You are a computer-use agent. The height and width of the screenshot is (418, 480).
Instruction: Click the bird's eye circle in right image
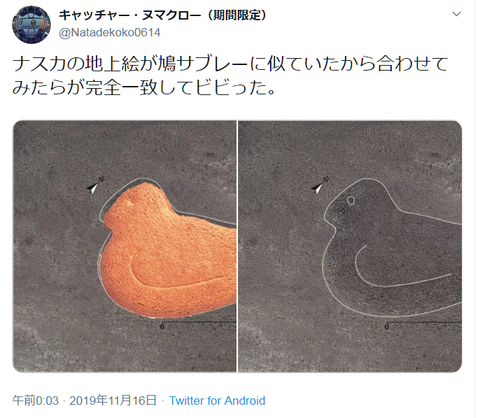pos(351,200)
